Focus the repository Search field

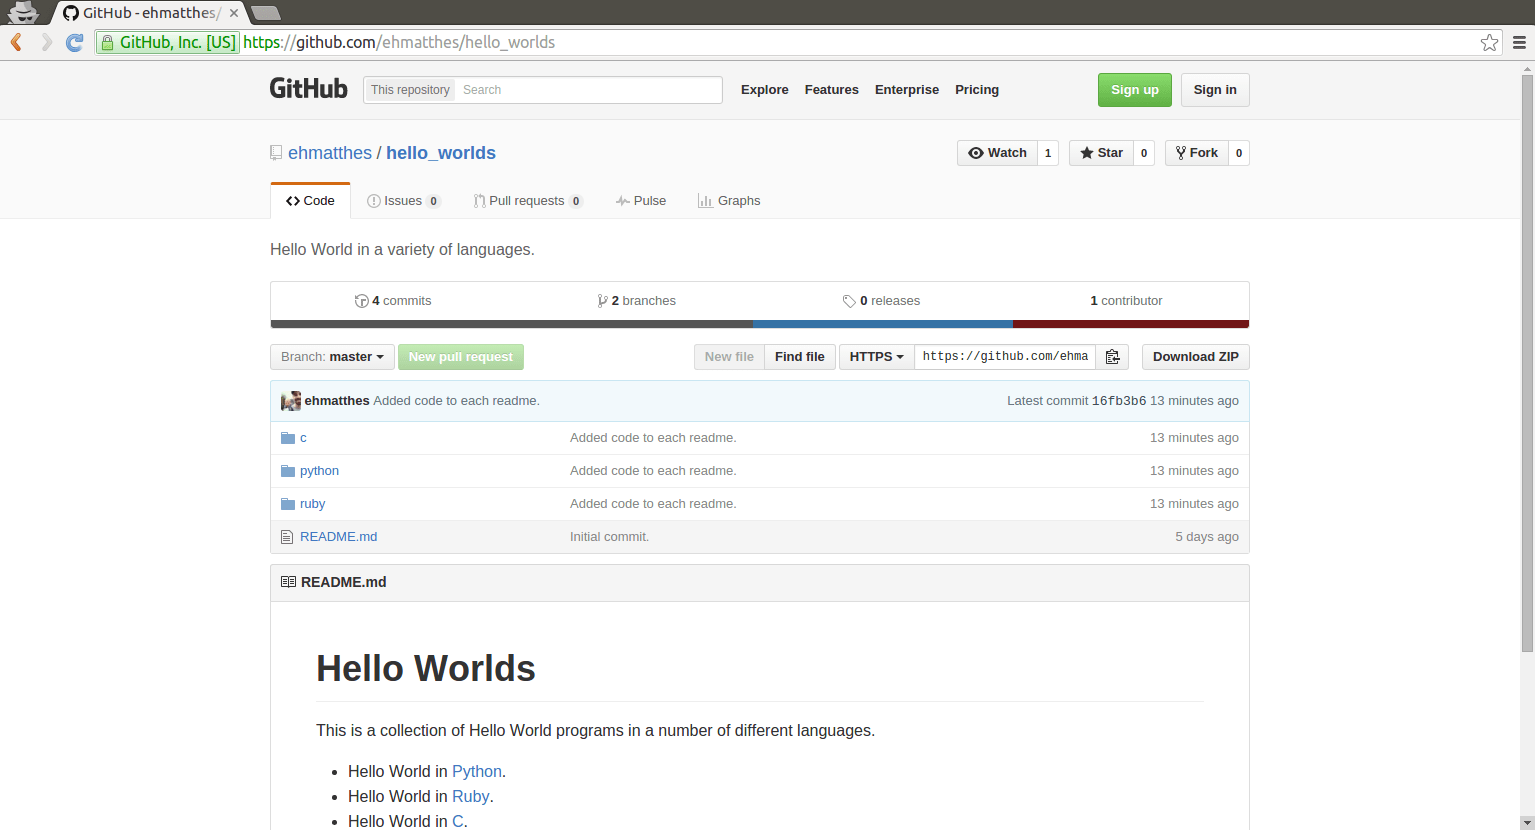(590, 90)
